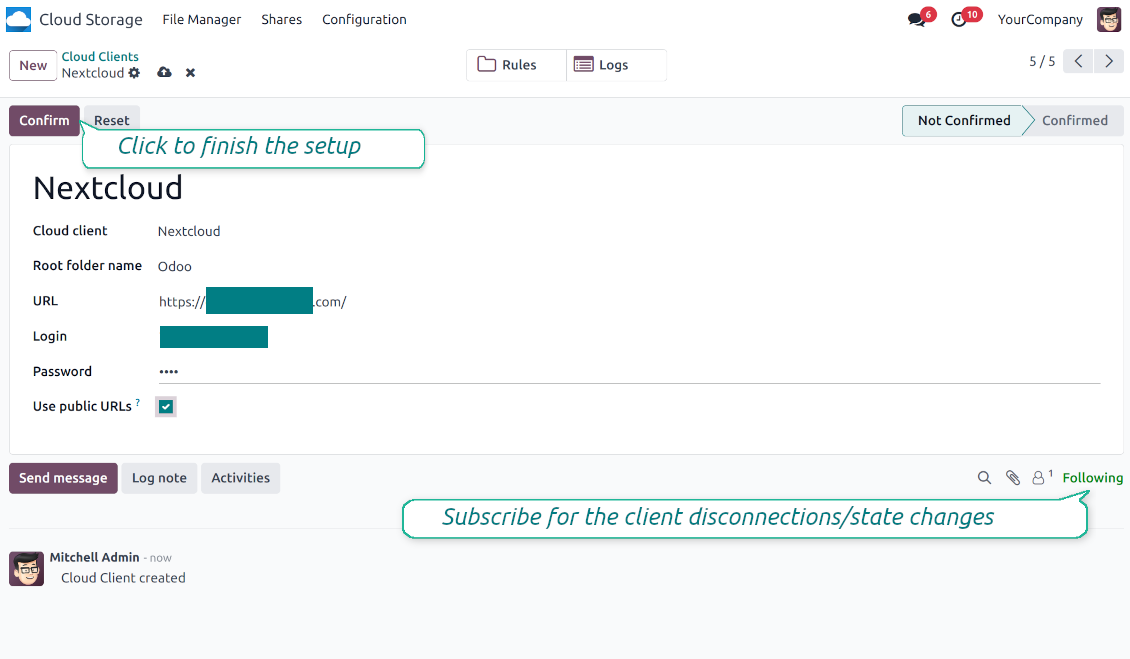Open the Shares menu
Image resolution: width=1130 pixels, height=659 pixels.
pos(281,19)
